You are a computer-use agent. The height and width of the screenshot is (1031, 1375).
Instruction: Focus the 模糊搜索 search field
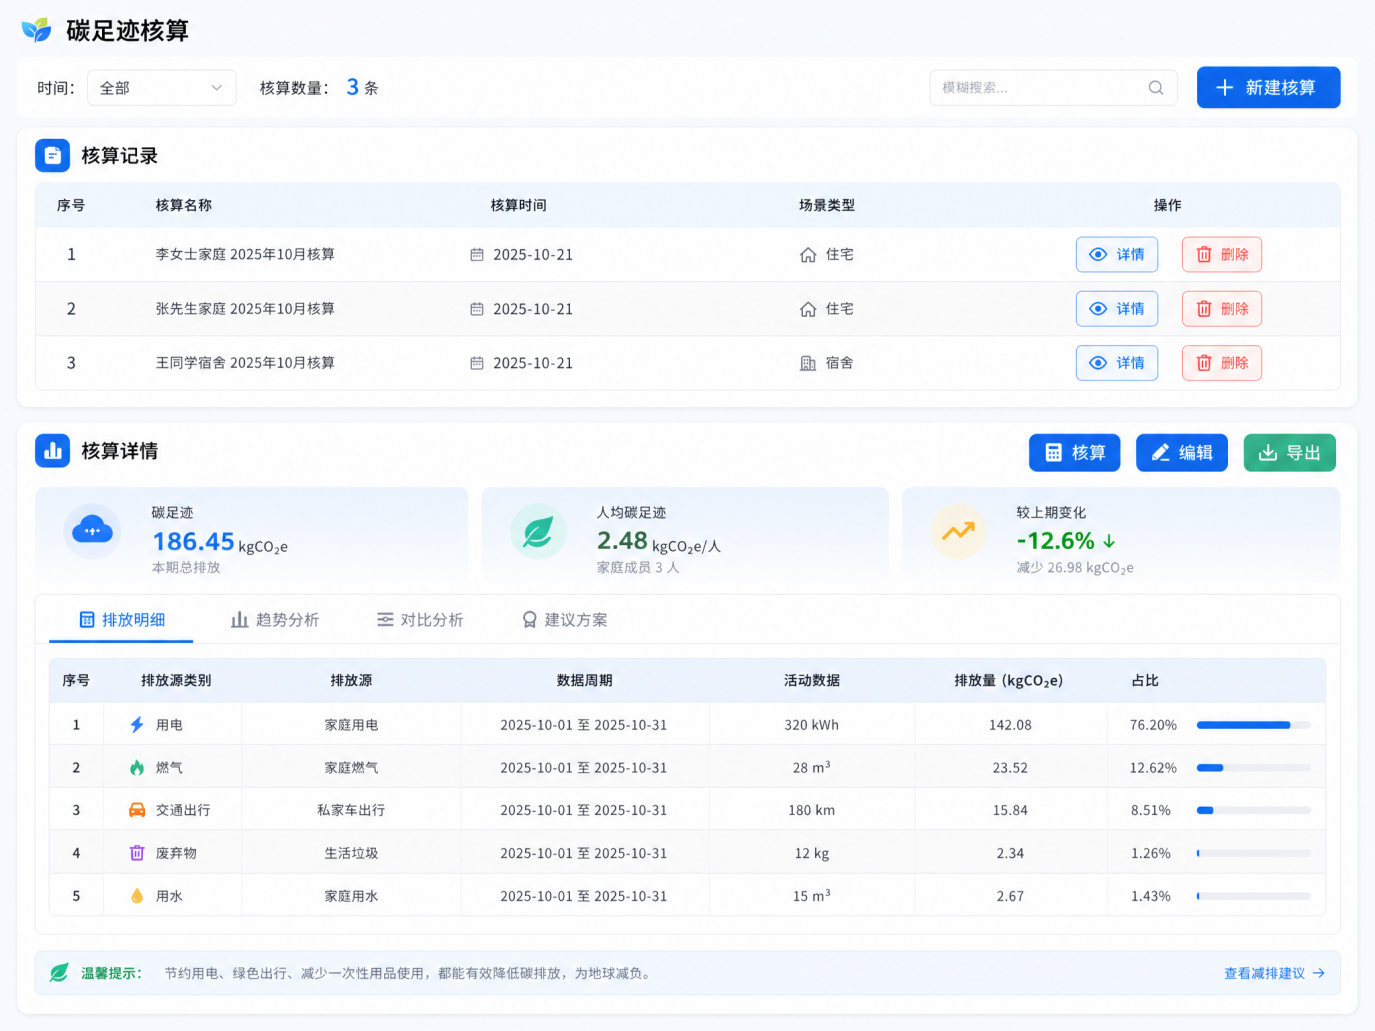point(1053,88)
